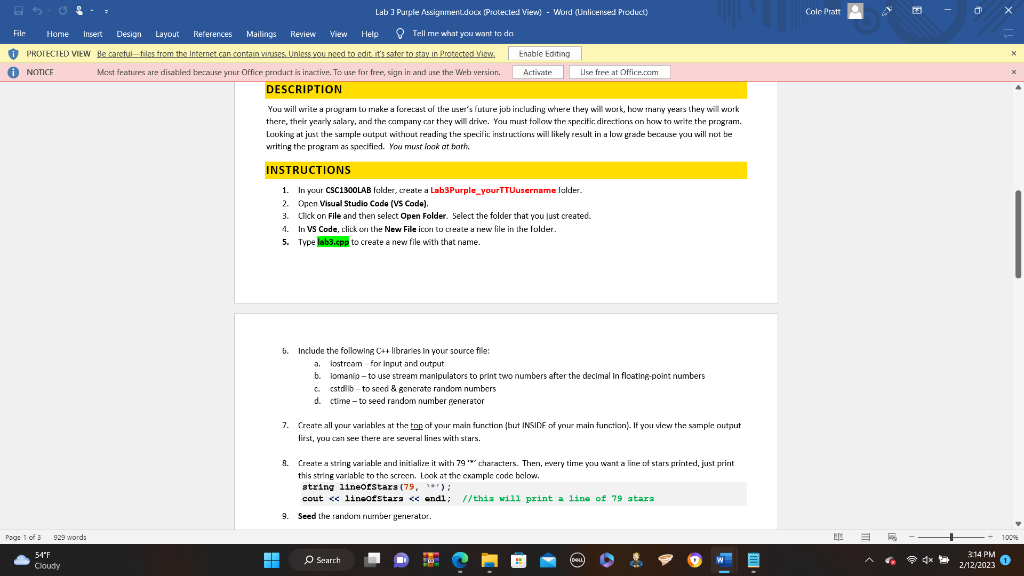Switch to the Insert ribbon tab
This screenshot has height=576, width=1024.
(x=93, y=33)
